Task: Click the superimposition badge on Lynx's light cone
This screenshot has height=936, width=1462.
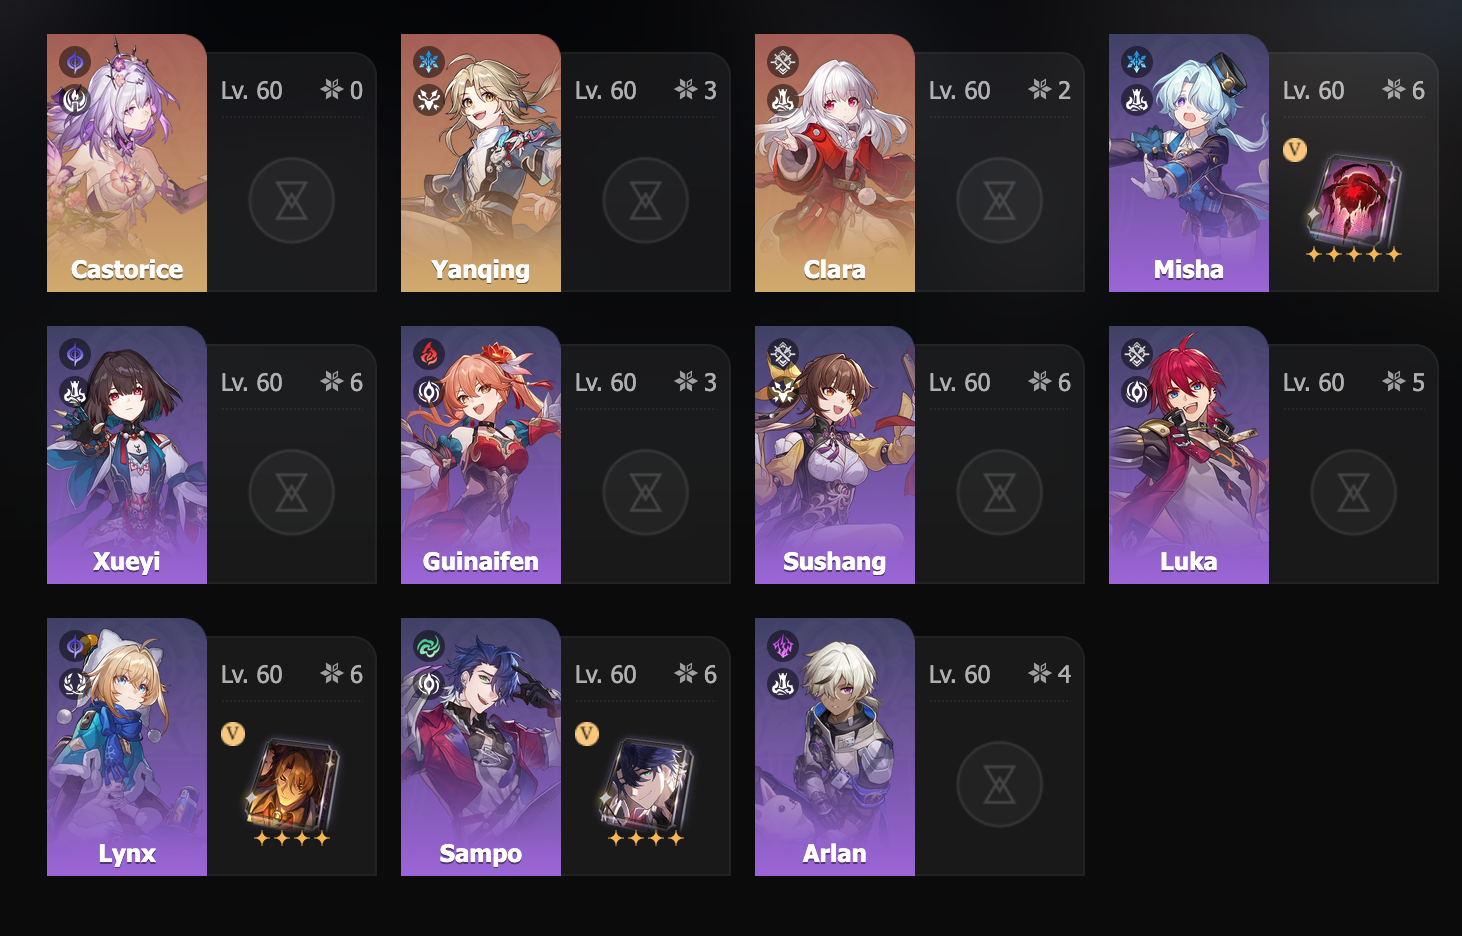Action: tap(233, 735)
